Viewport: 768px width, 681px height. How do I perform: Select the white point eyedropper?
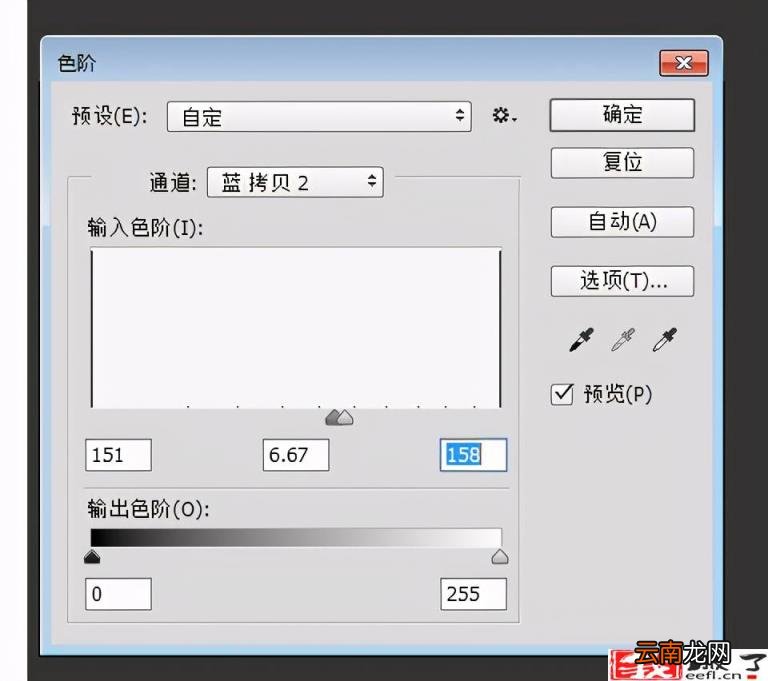(665, 340)
